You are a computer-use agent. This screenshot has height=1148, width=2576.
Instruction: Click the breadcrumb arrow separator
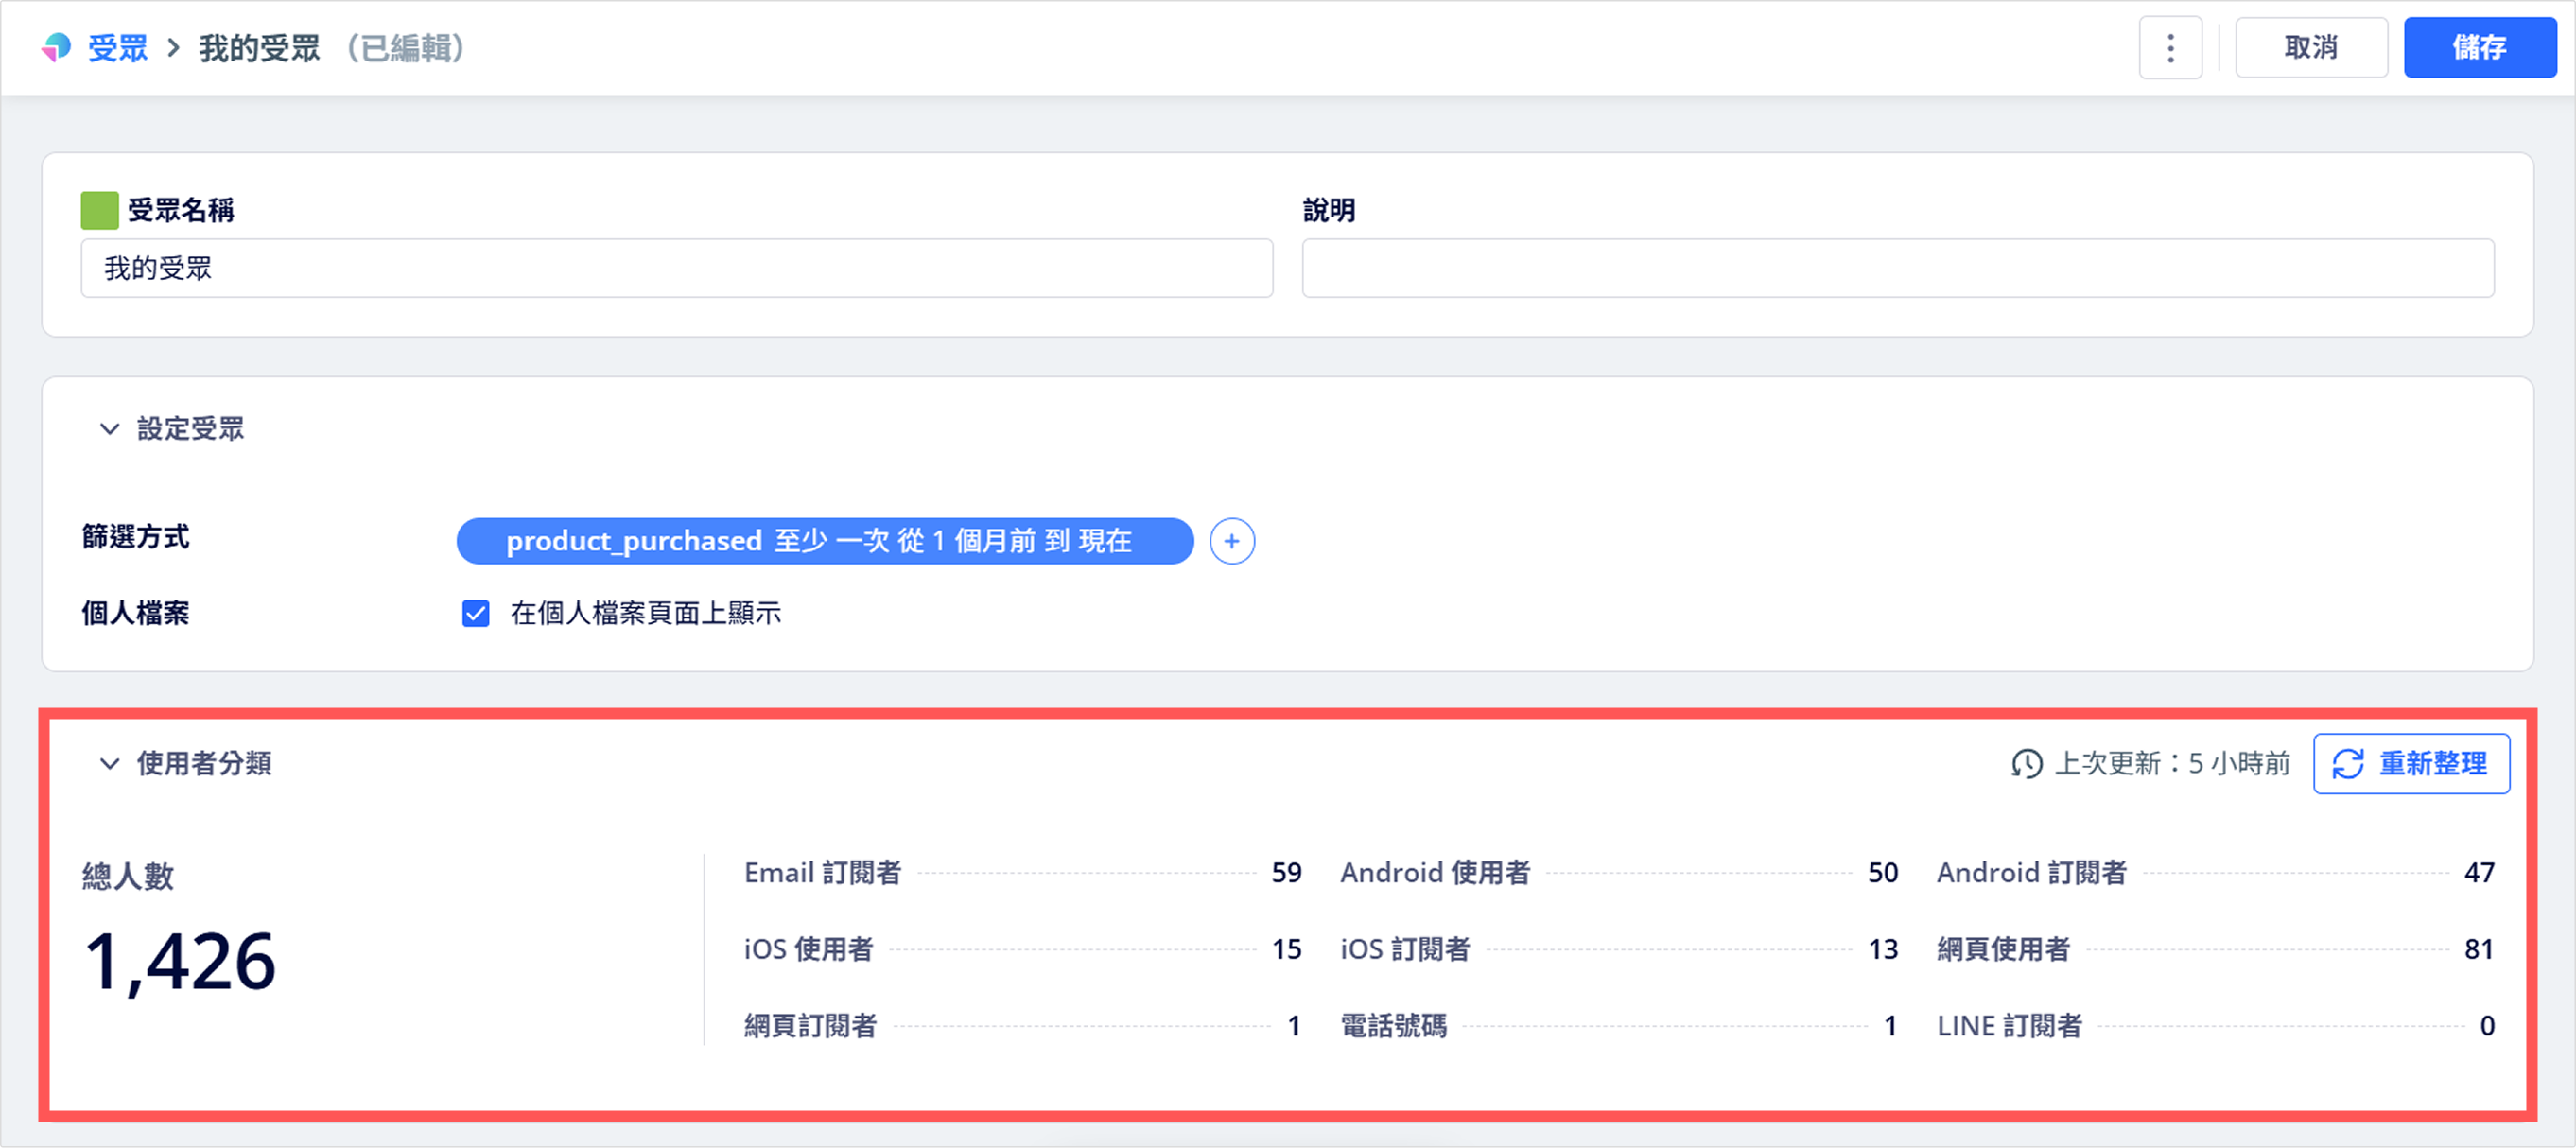[x=174, y=47]
